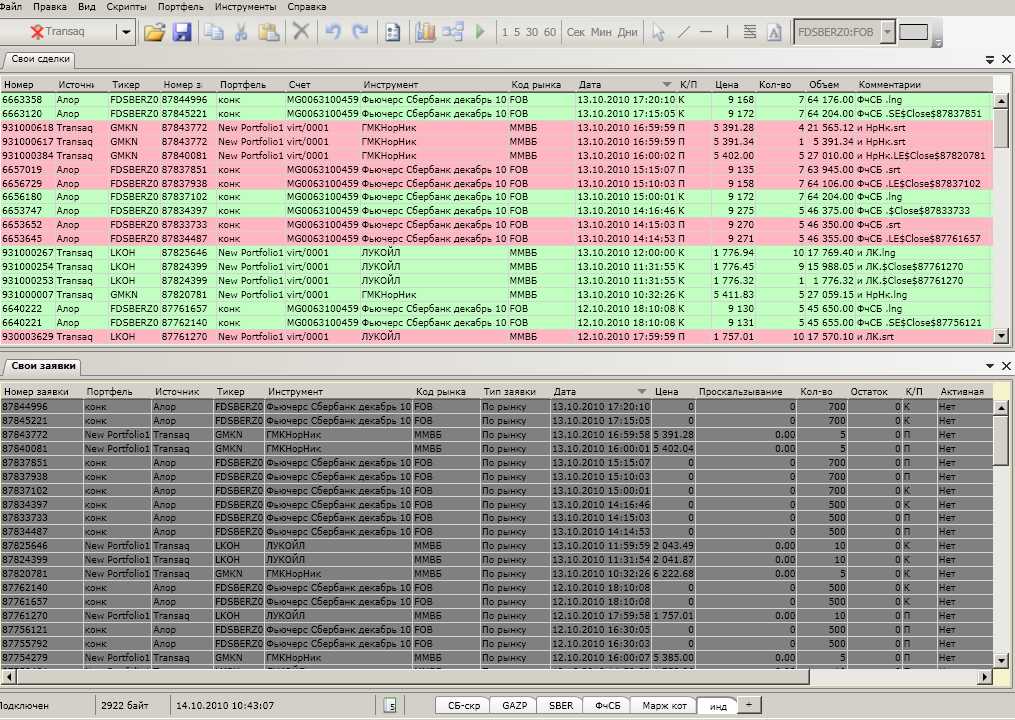Screen dimensions: 1015x720
Task: Click the undo arrow icon
Action: tap(333, 31)
